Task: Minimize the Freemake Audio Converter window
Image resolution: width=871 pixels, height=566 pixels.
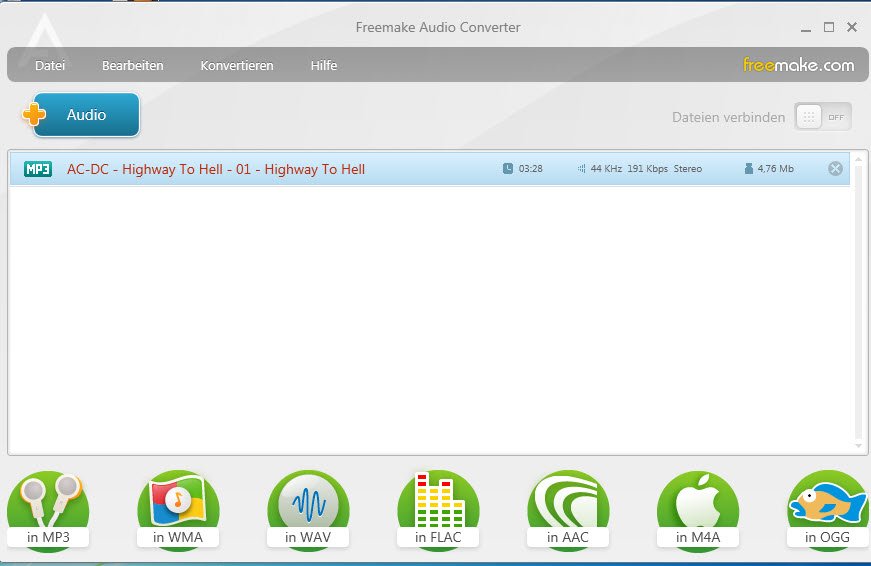Action: [x=806, y=28]
